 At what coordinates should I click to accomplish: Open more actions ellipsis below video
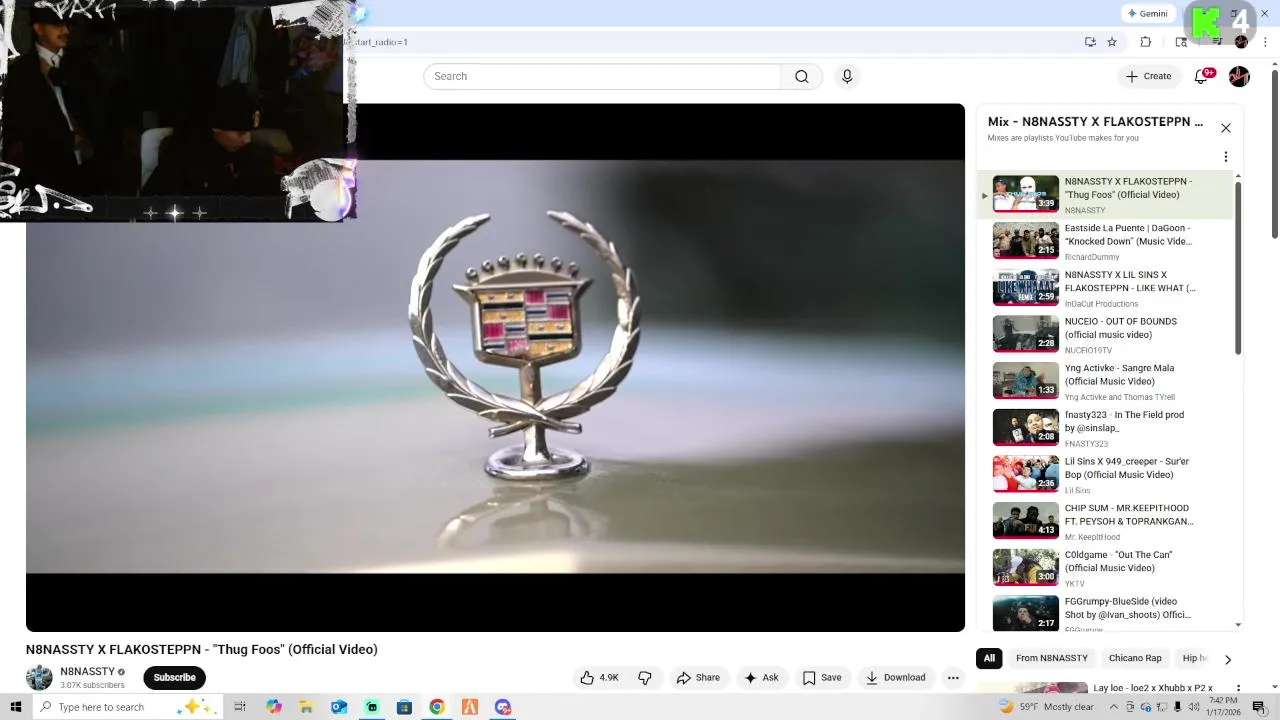click(x=953, y=678)
